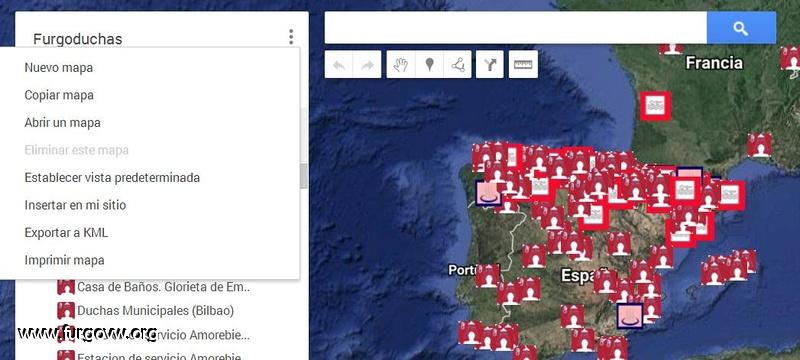Open Duchas Municipales (Bilbao) list item
800x360 pixels.
coord(155,311)
